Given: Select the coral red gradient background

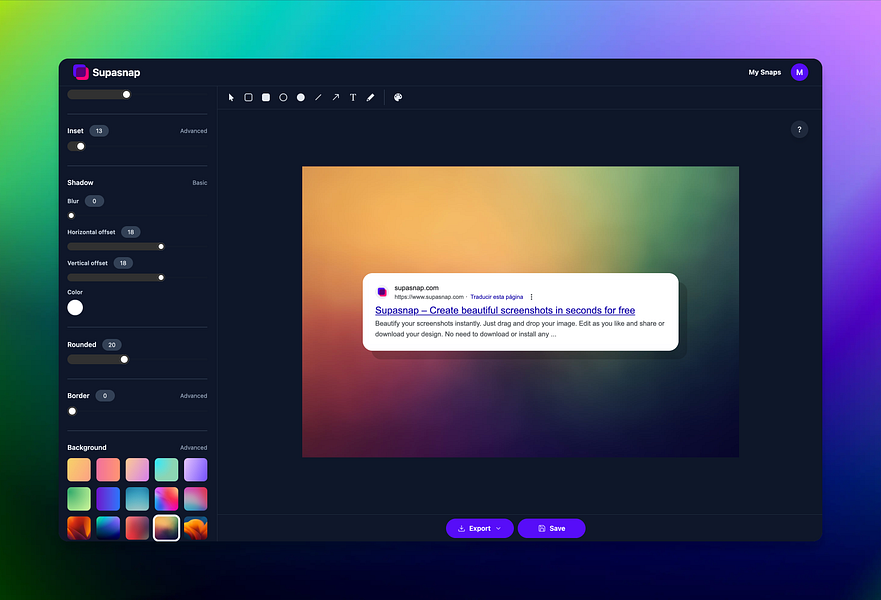Looking at the screenshot, I should (x=108, y=470).
